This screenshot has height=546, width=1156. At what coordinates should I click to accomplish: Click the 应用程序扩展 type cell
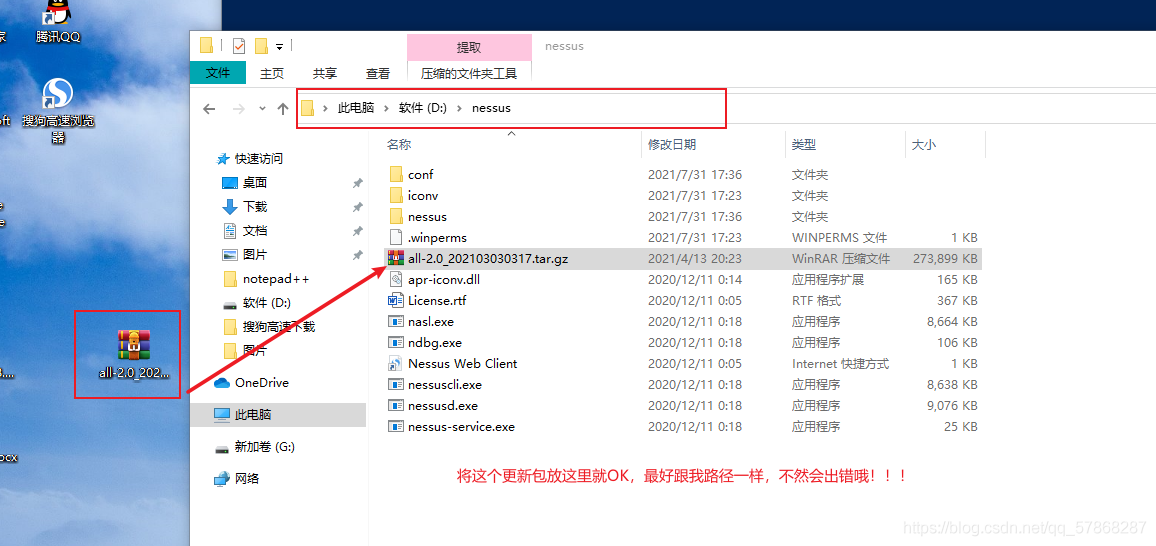(827, 280)
